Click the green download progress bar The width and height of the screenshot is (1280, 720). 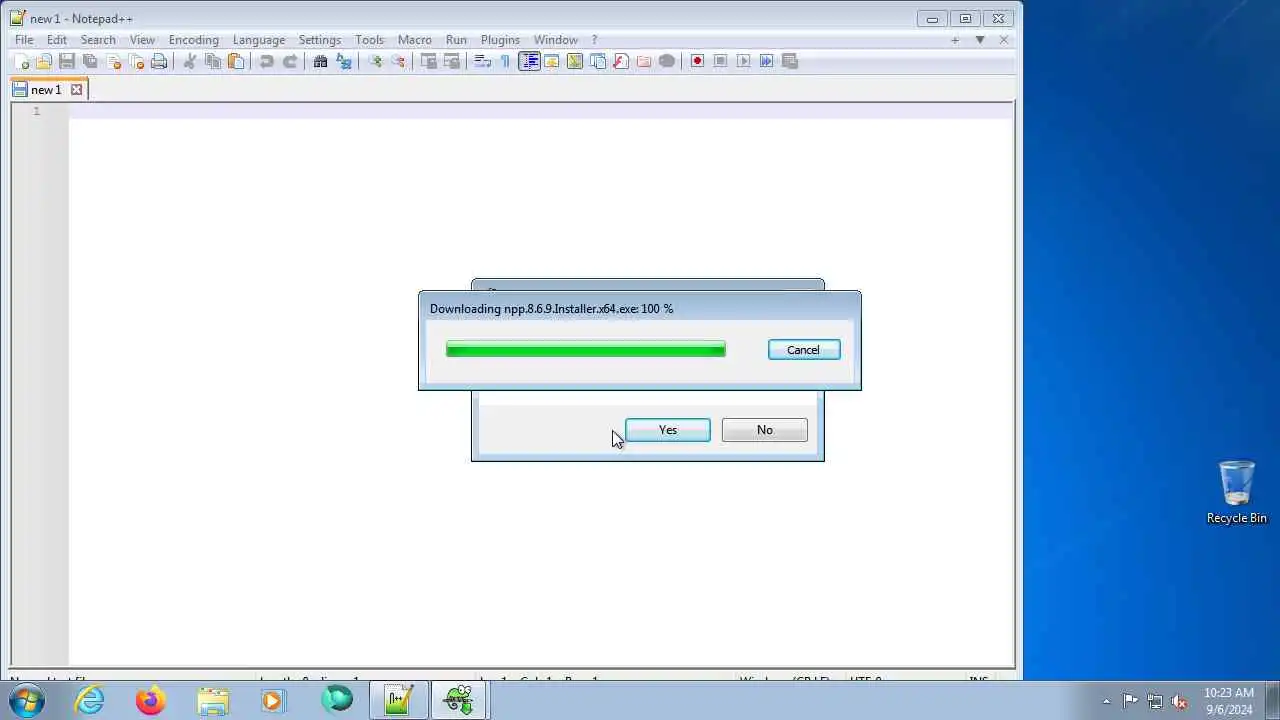586,349
